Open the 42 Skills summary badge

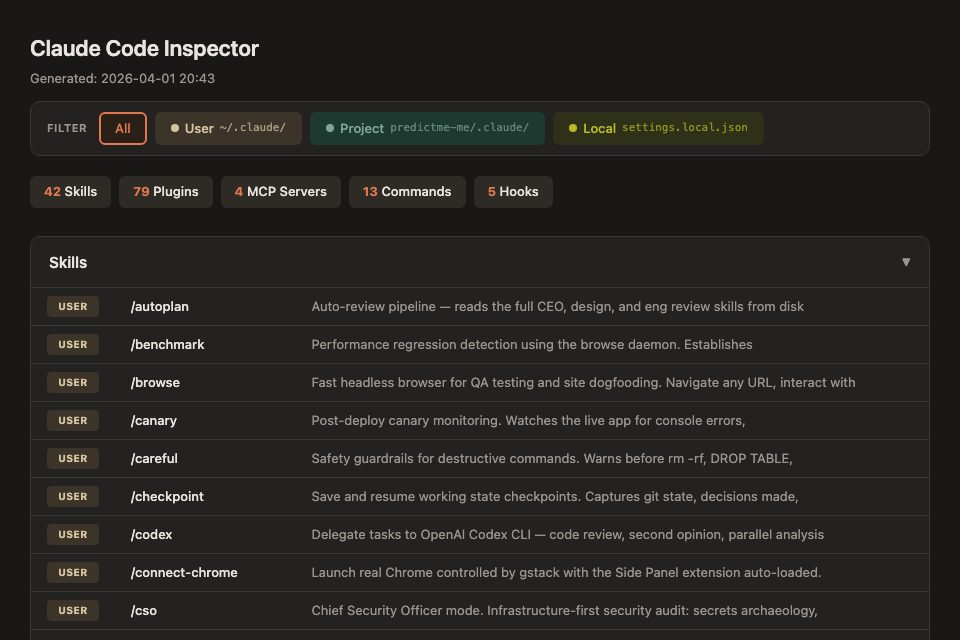(70, 191)
